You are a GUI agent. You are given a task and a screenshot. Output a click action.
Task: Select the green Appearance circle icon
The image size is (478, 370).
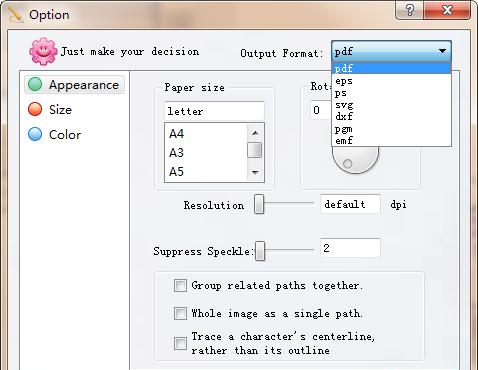click(35, 84)
